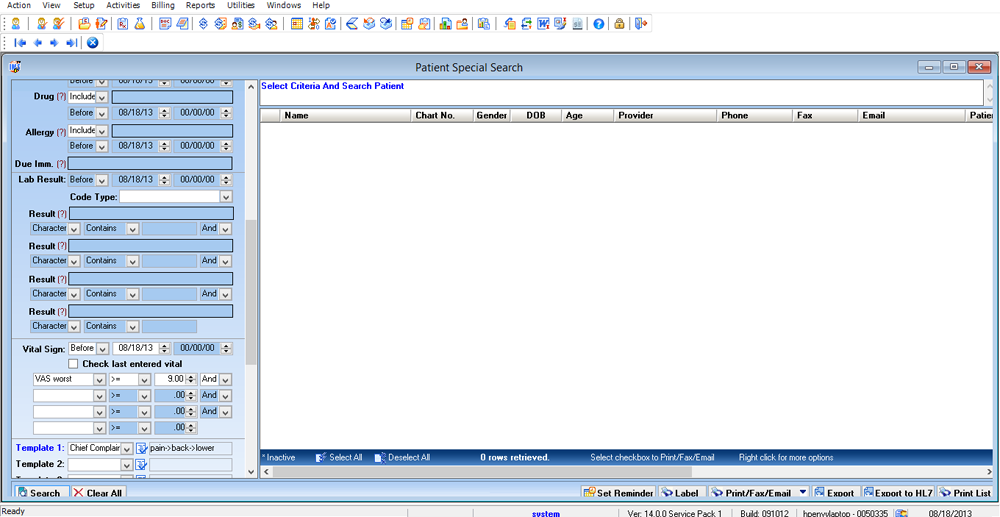Open the Billing menu

pyautogui.click(x=163, y=5)
